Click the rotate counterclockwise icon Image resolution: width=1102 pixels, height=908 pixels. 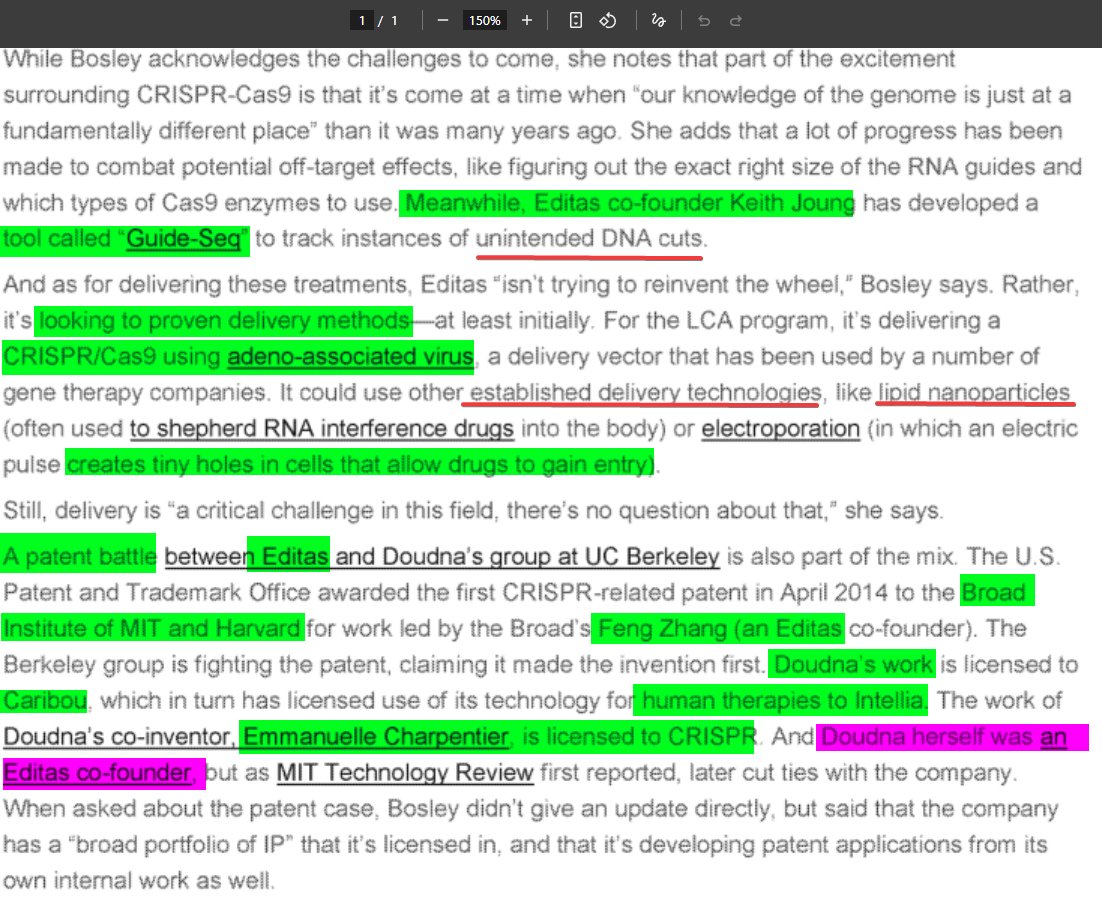click(x=608, y=20)
